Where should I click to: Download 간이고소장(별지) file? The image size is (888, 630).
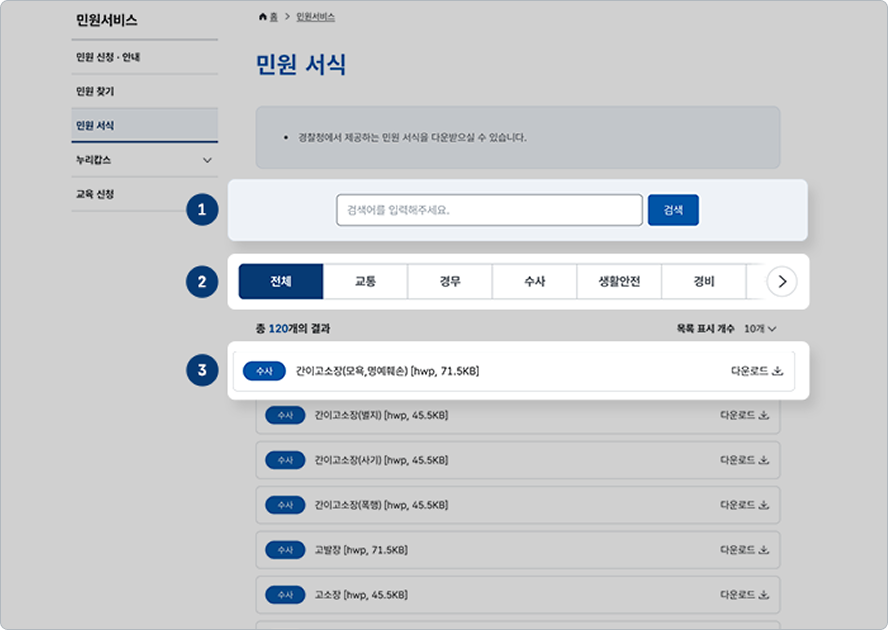[x=745, y=415]
